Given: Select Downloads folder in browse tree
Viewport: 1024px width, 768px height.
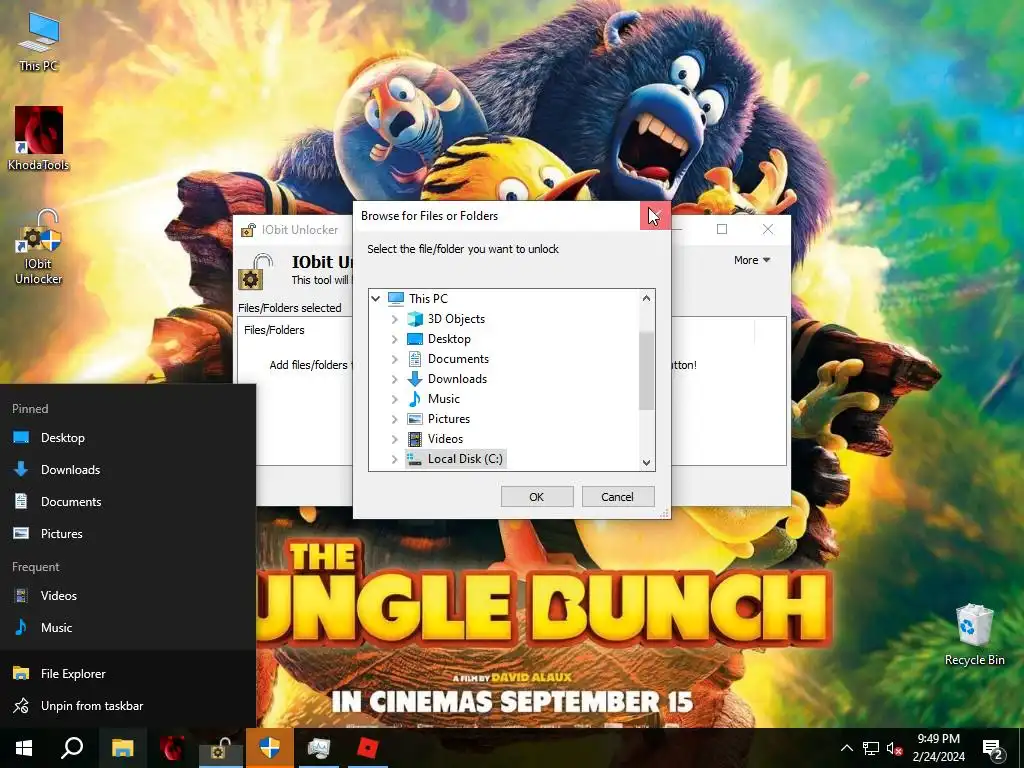Looking at the screenshot, I should click(x=447, y=379).
